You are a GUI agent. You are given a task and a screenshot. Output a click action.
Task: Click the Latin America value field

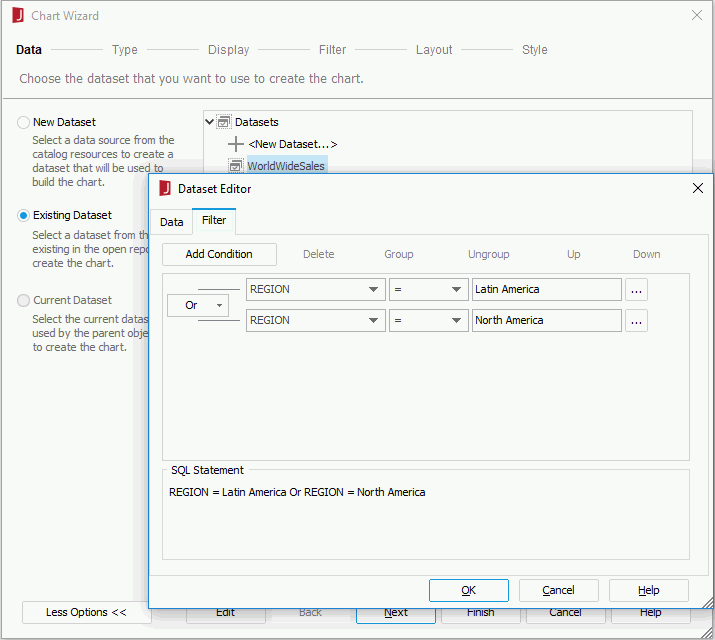547,289
